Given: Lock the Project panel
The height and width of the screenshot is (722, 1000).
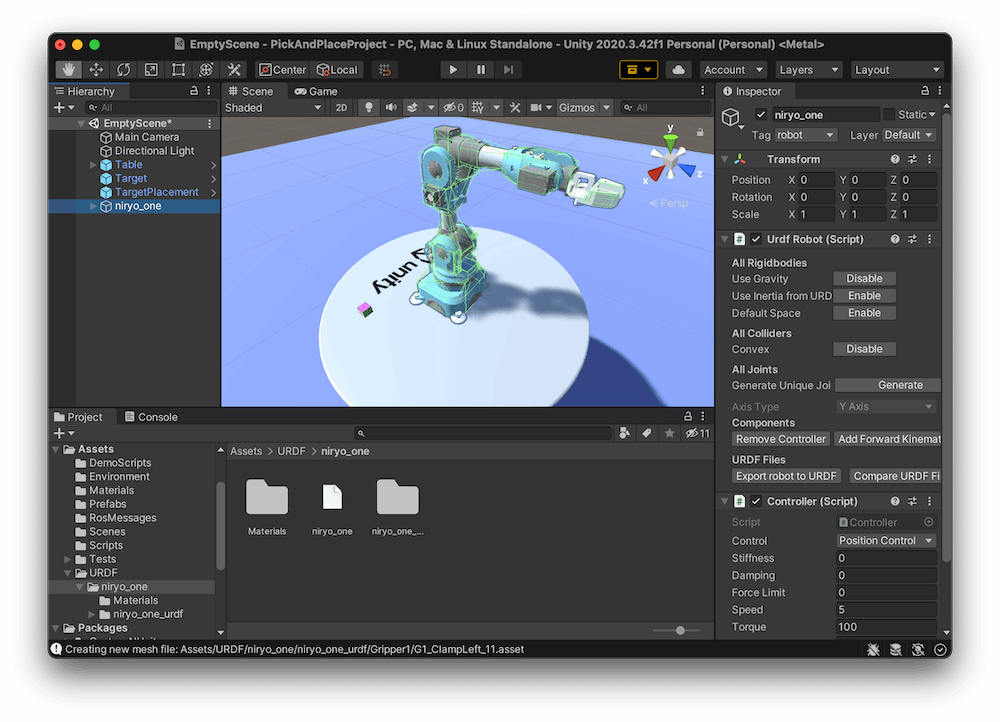Looking at the screenshot, I should [688, 416].
